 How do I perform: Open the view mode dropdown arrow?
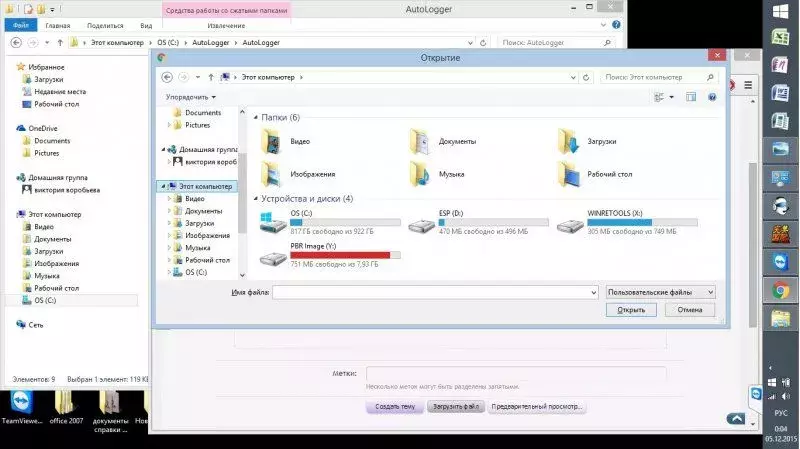671,97
